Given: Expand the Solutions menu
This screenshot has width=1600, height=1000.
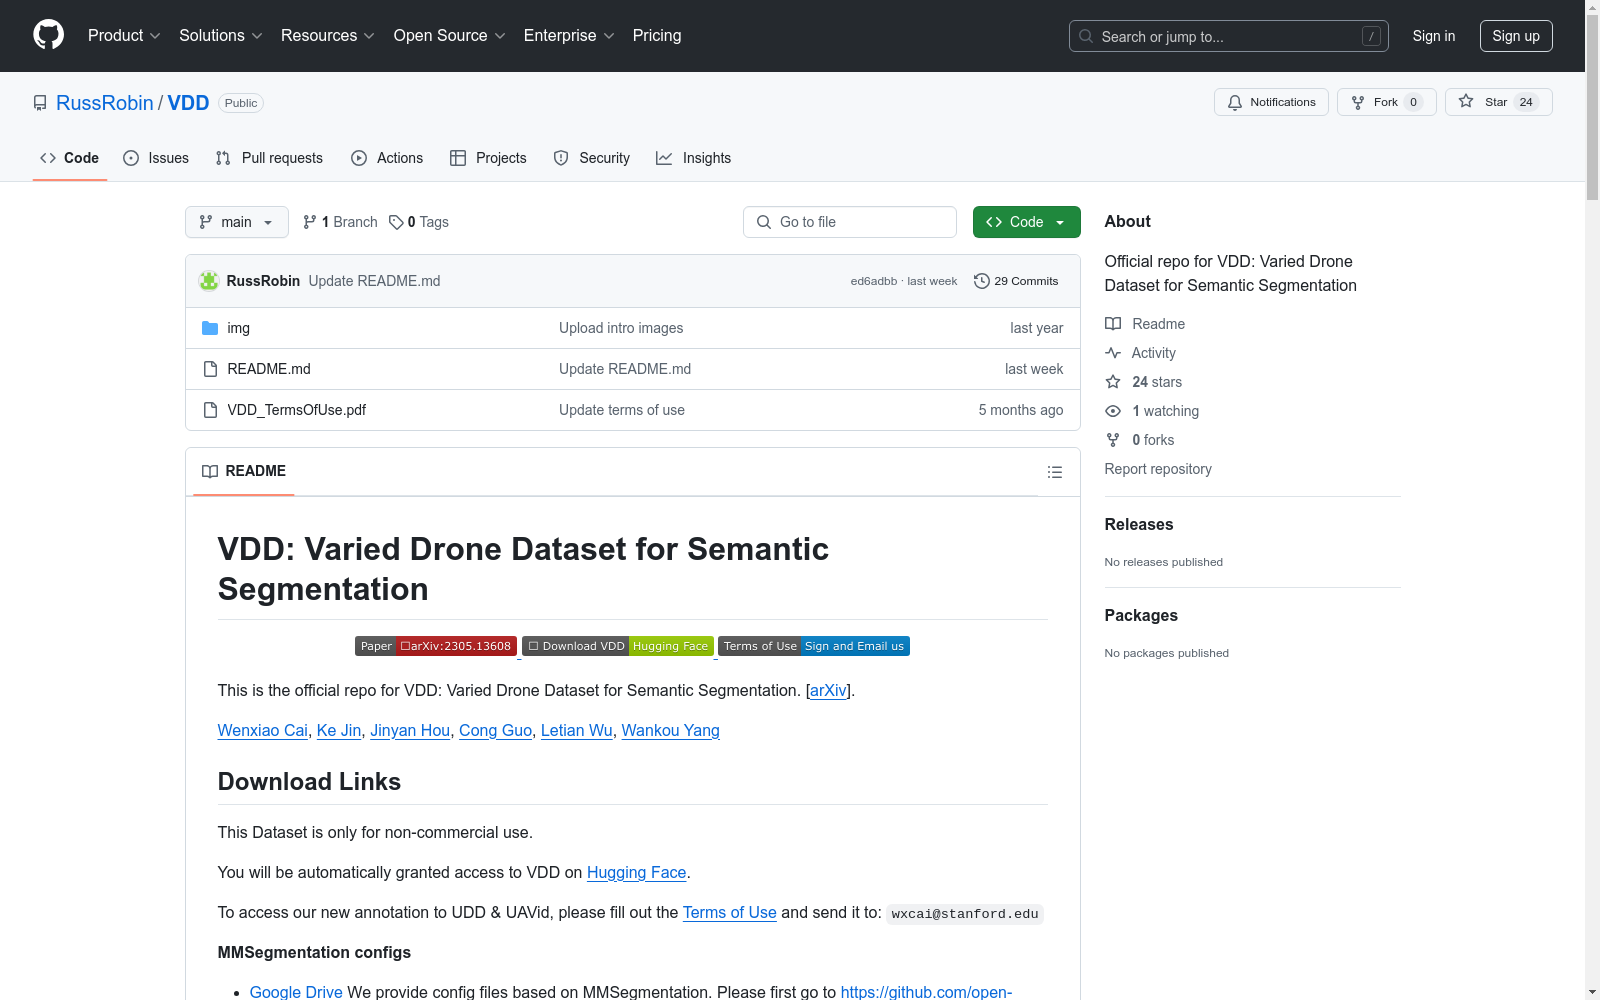Looking at the screenshot, I should (x=221, y=36).
